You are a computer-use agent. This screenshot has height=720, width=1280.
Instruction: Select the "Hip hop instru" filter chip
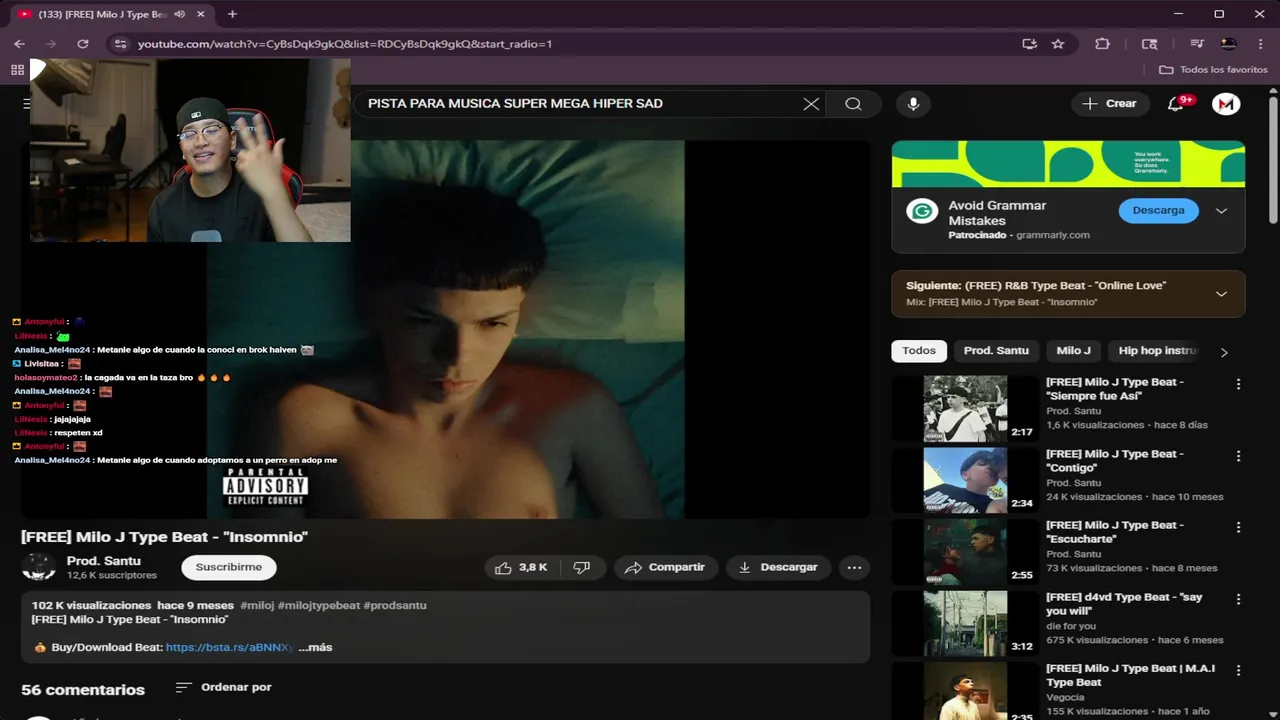point(1158,351)
